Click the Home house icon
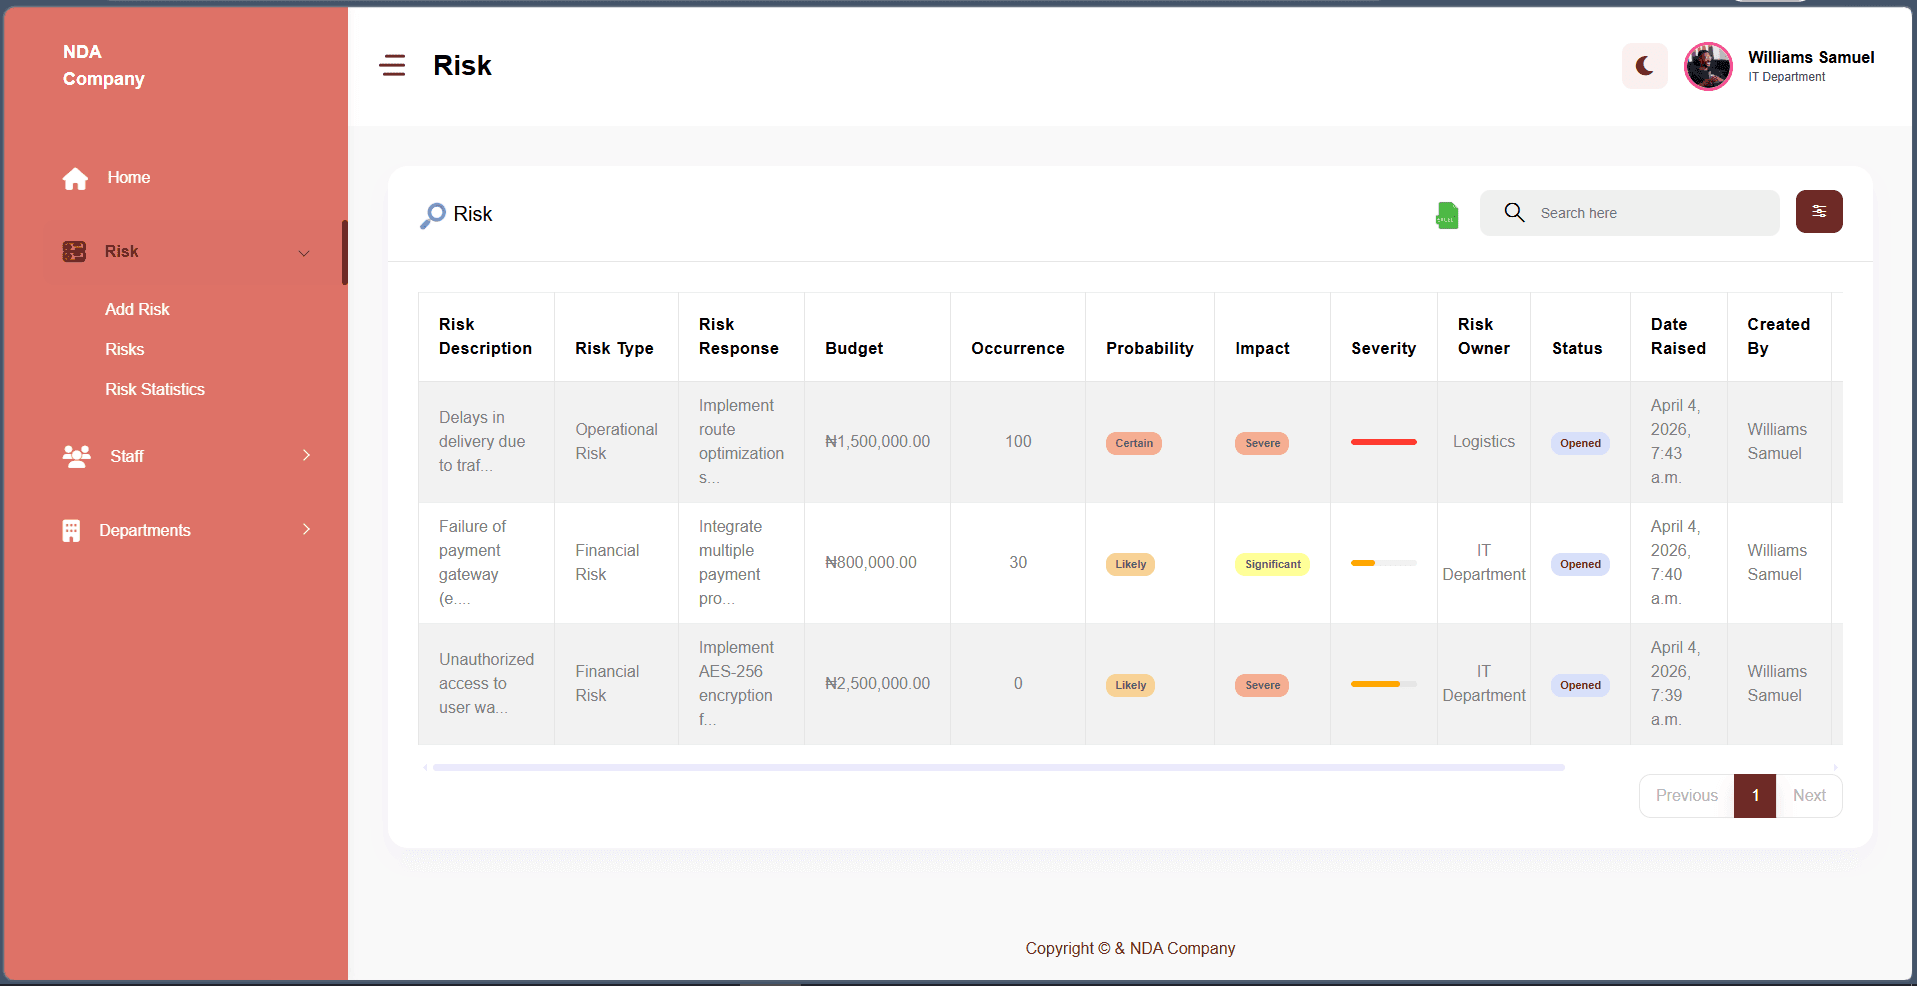Image resolution: width=1917 pixels, height=986 pixels. (x=75, y=178)
